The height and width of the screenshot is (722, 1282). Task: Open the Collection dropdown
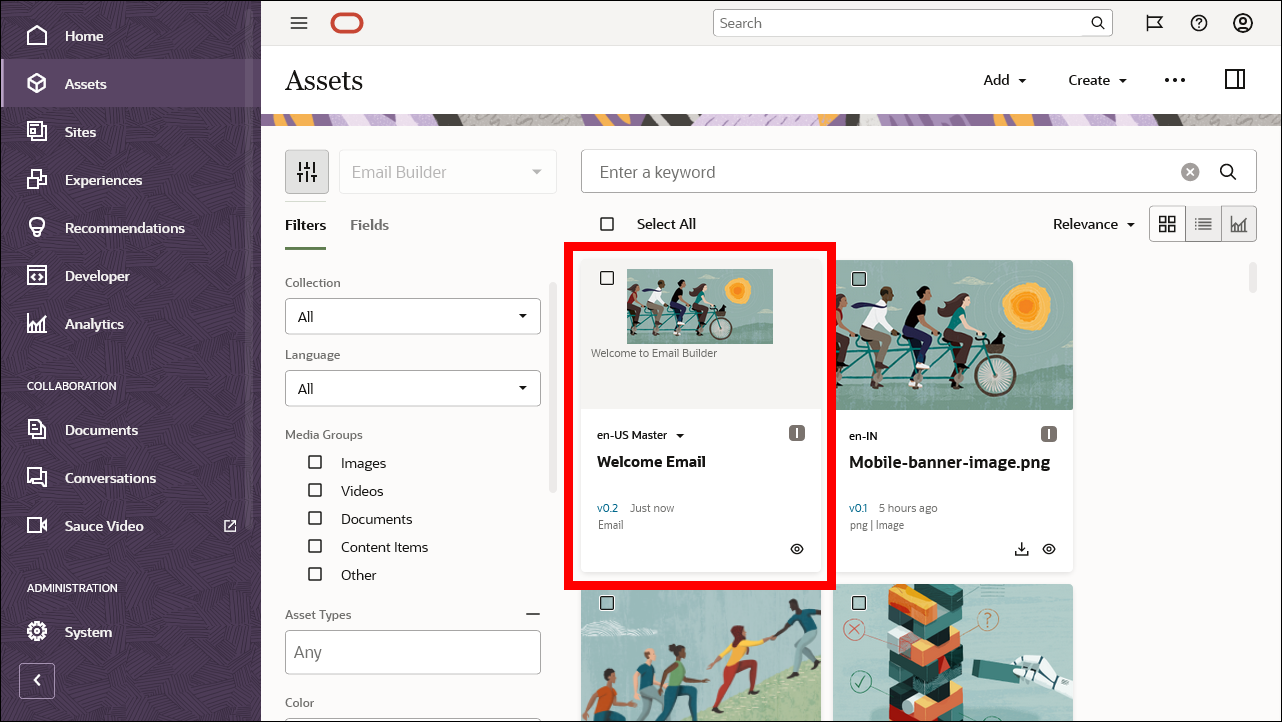coord(412,316)
